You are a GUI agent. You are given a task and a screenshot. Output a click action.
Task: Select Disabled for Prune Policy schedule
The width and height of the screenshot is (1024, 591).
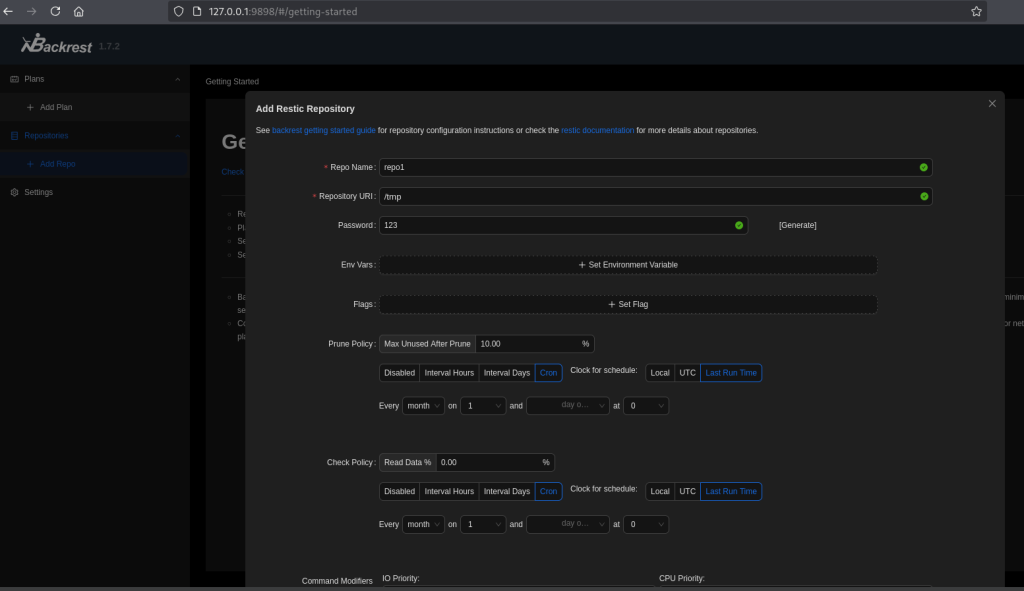click(x=399, y=373)
